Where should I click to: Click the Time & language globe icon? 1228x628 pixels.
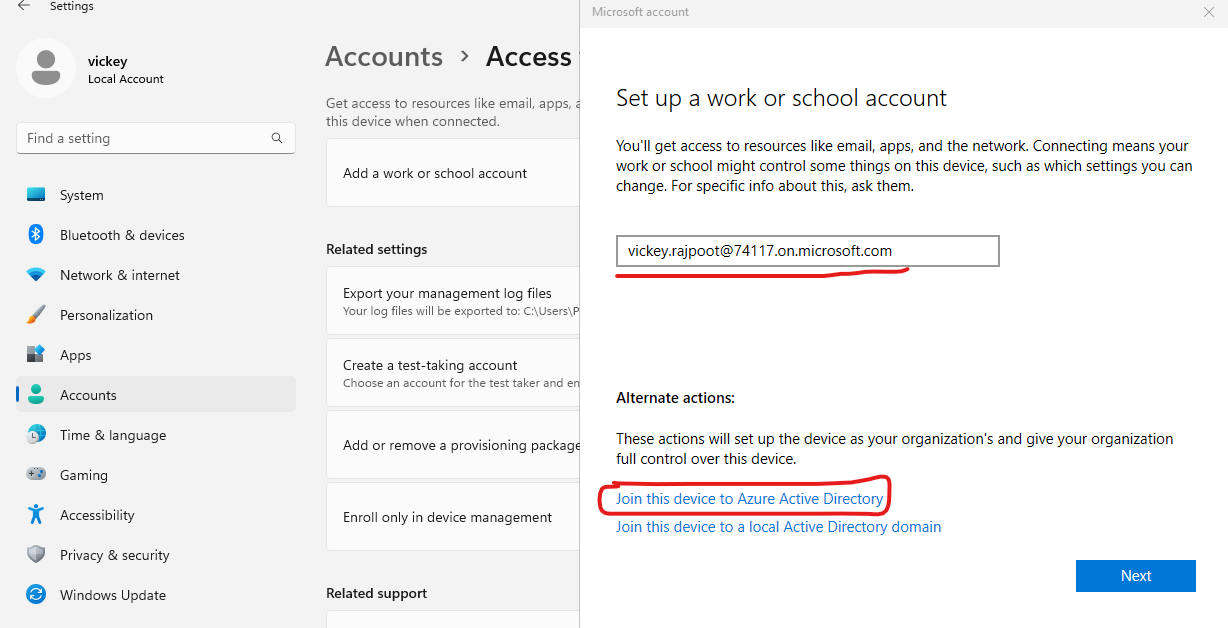click(x=36, y=435)
